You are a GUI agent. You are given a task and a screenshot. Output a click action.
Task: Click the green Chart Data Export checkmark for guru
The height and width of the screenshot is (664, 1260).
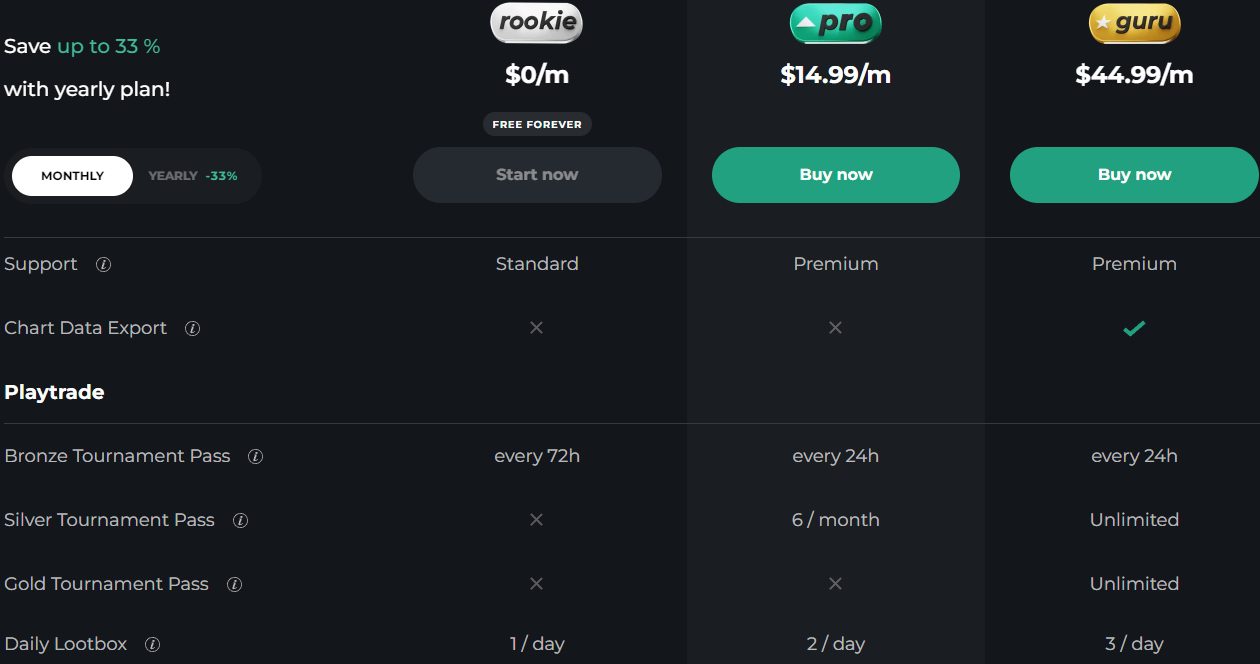[1134, 328]
